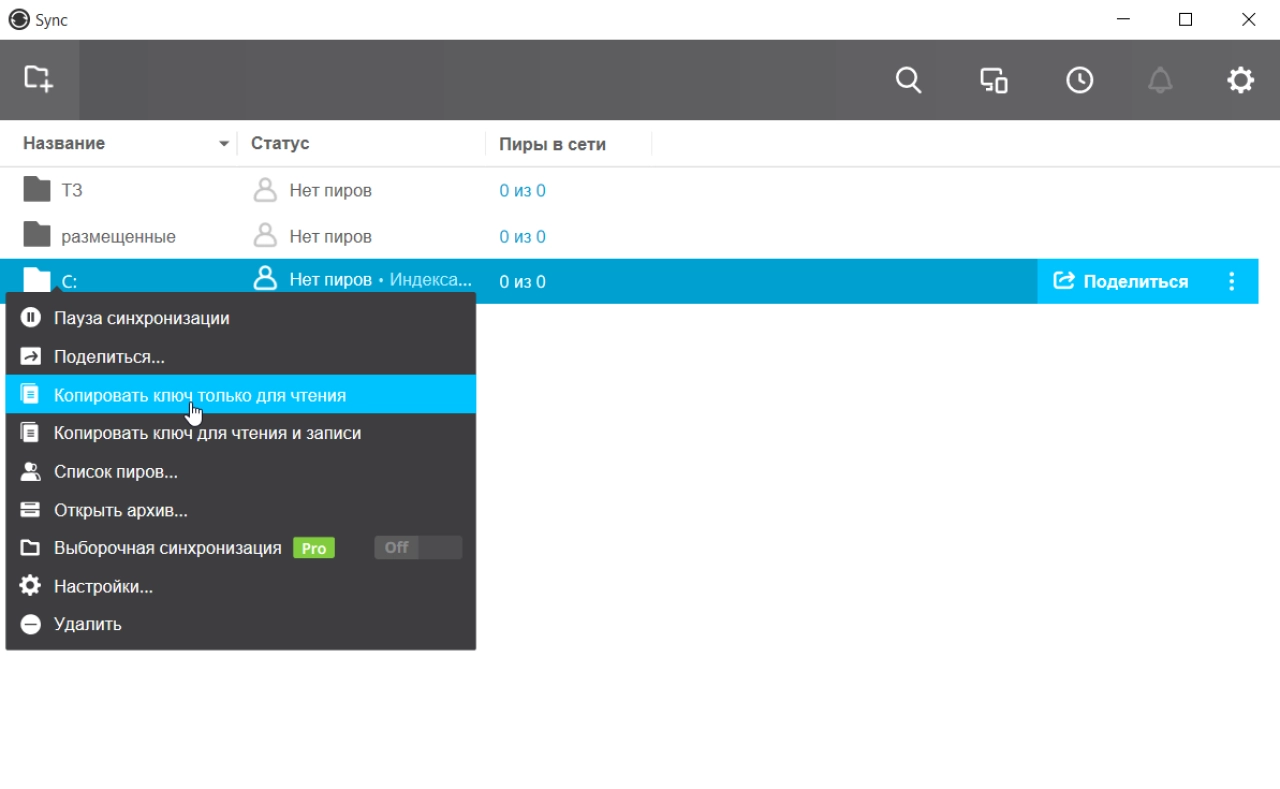Image resolution: width=1280 pixels, height=789 pixels.
Task: Click the C: folder icon
Action: (x=37, y=280)
